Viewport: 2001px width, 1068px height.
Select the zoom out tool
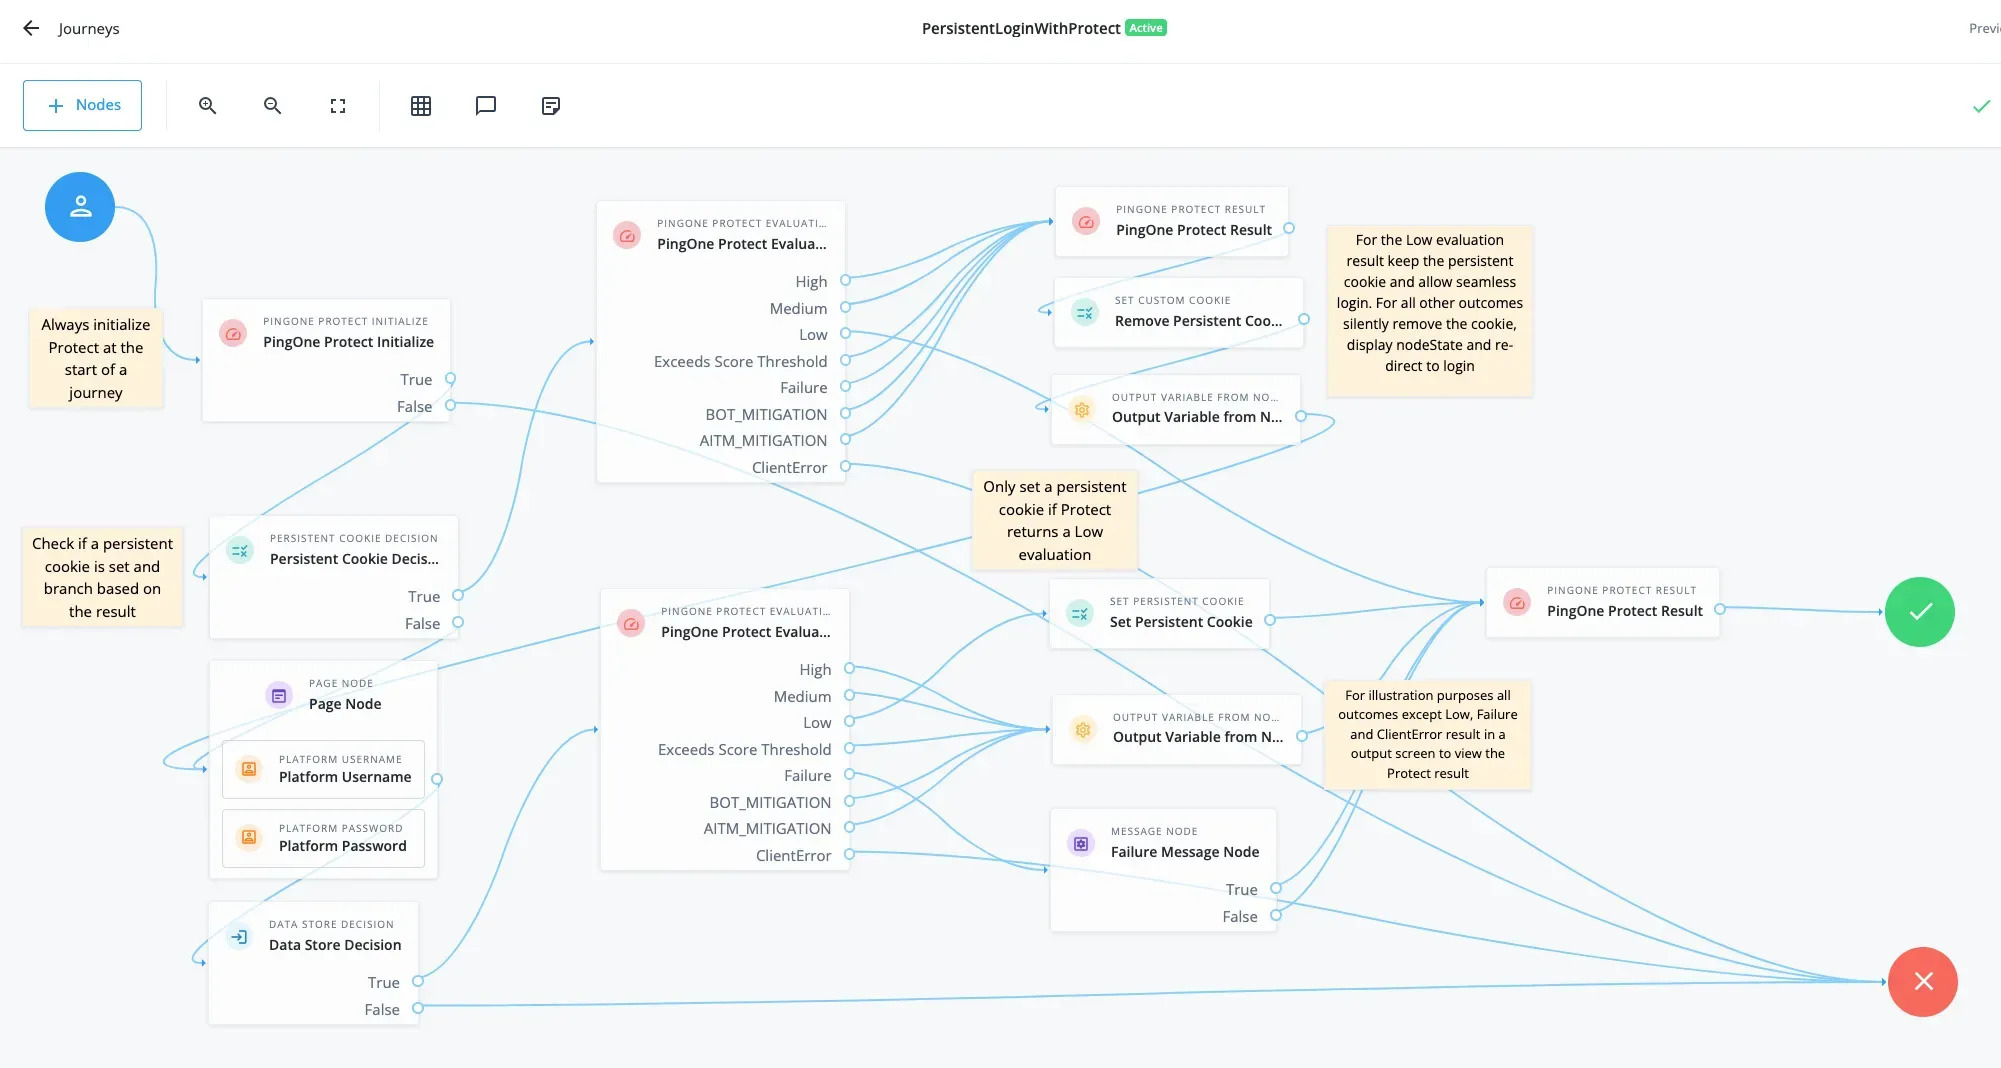[x=272, y=105]
